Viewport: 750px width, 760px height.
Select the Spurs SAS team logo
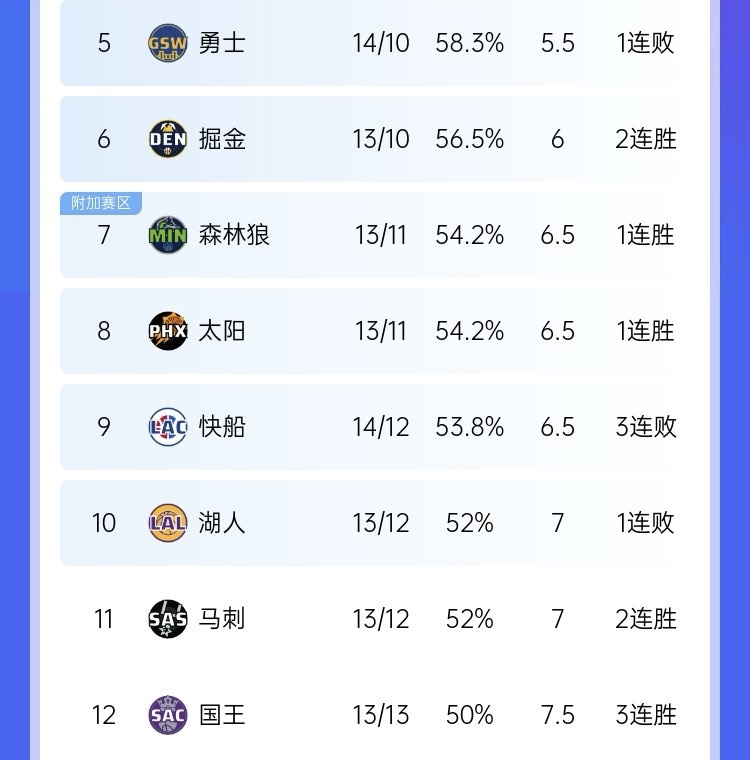coord(168,619)
